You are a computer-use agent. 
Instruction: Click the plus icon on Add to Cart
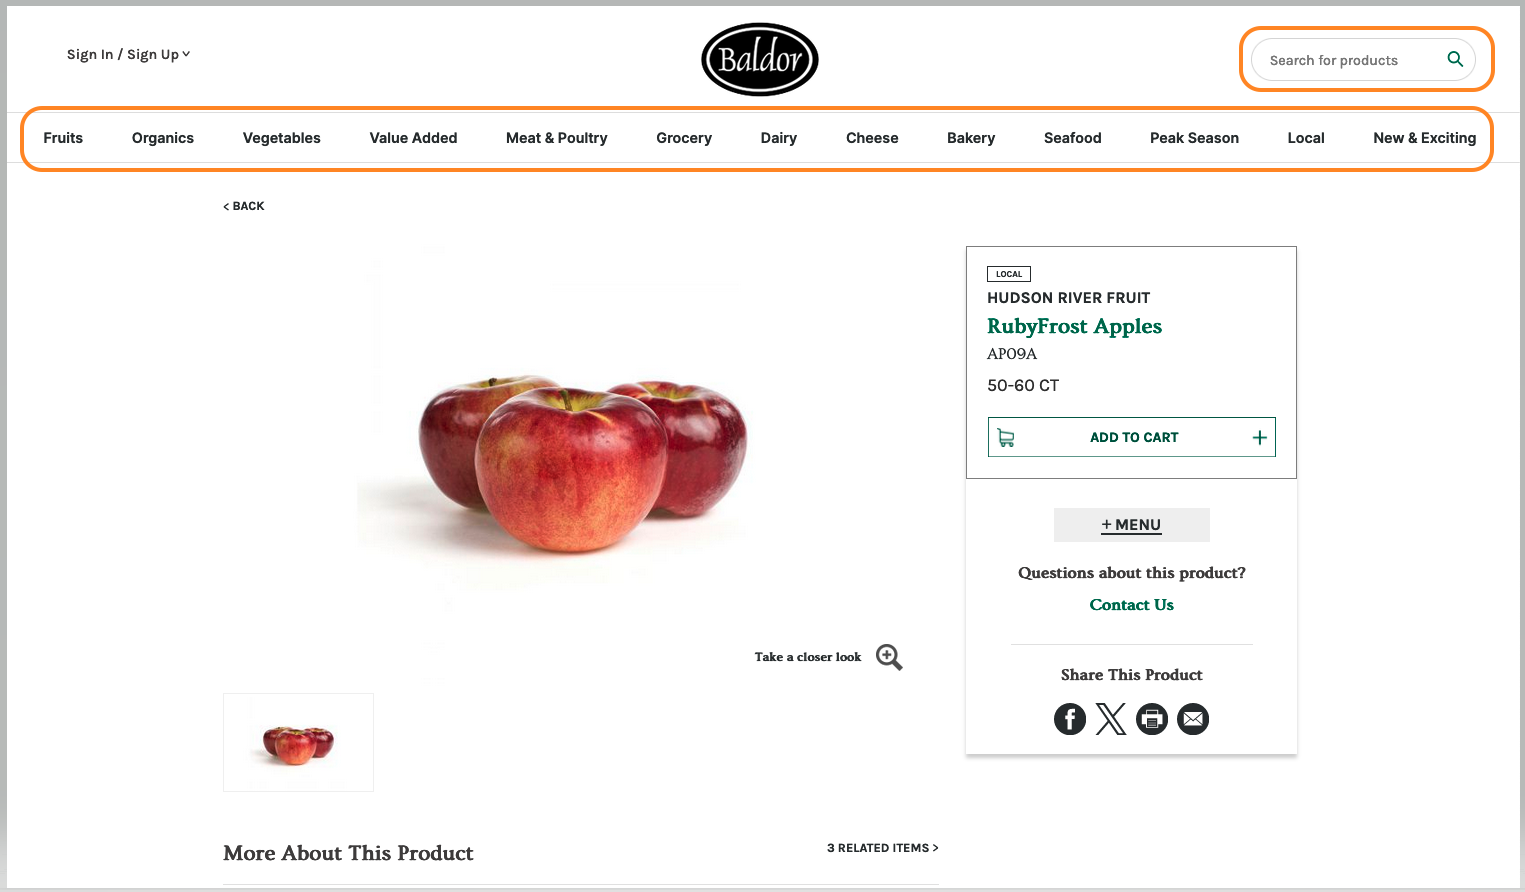click(x=1260, y=438)
